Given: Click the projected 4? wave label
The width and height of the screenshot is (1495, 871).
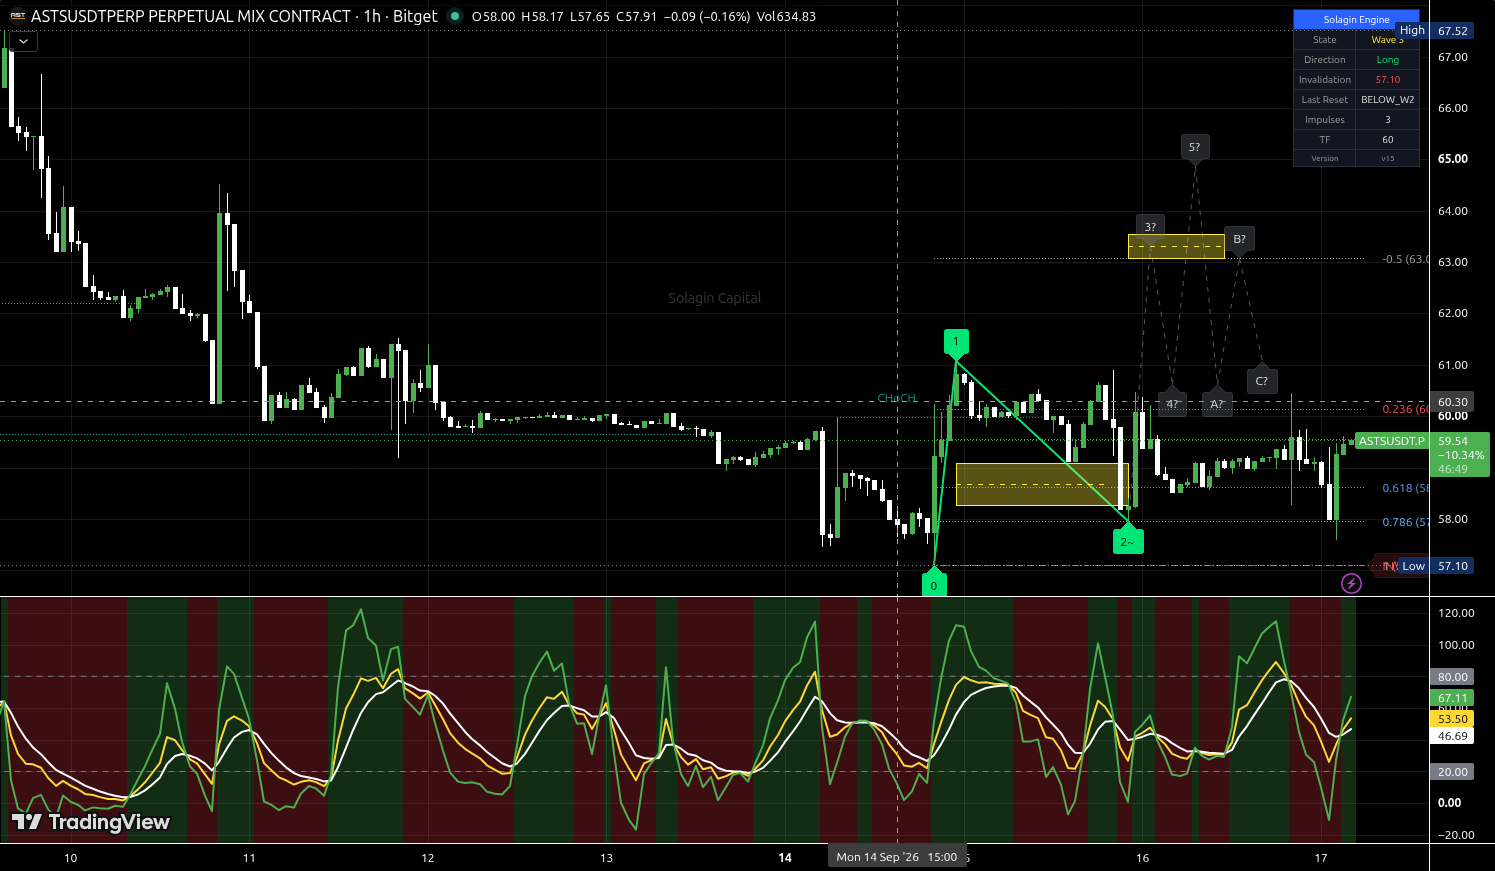Looking at the screenshot, I should click(1173, 404).
